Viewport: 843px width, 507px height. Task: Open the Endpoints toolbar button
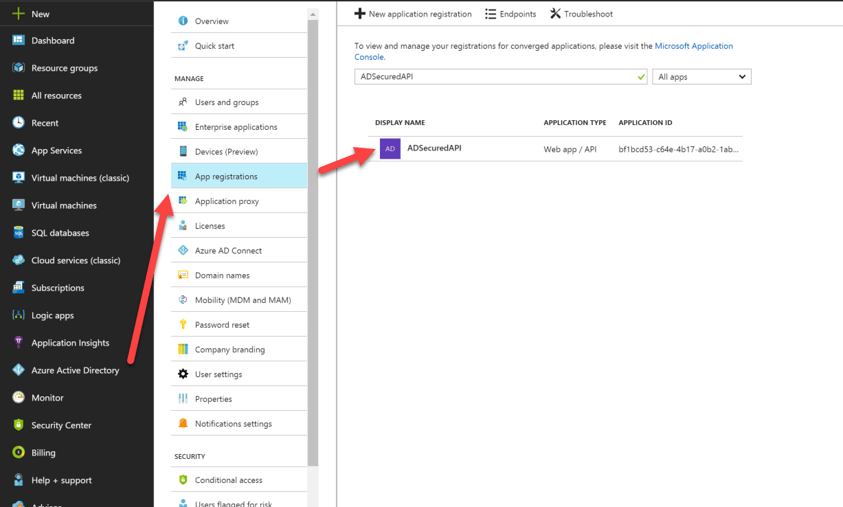[510, 13]
